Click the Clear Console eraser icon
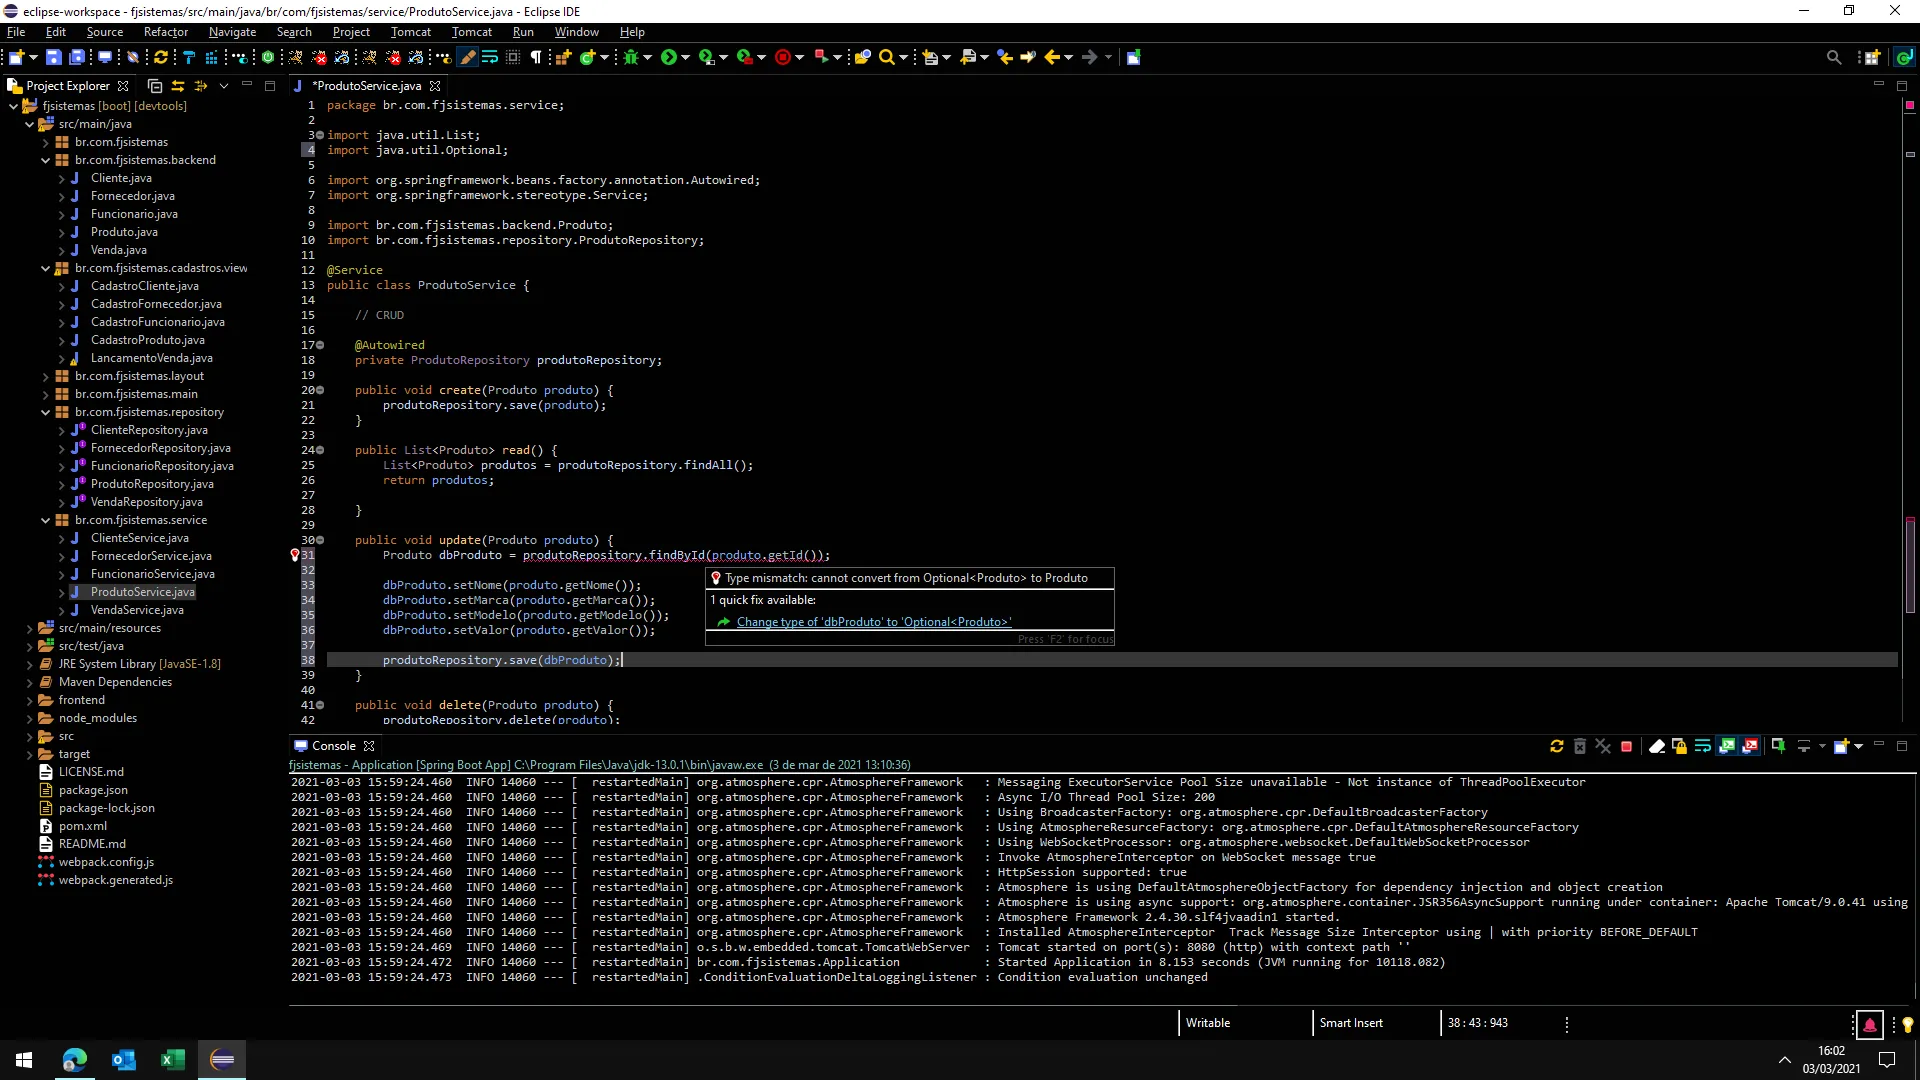Screen dimensions: 1920x1080 click(x=1657, y=747)
